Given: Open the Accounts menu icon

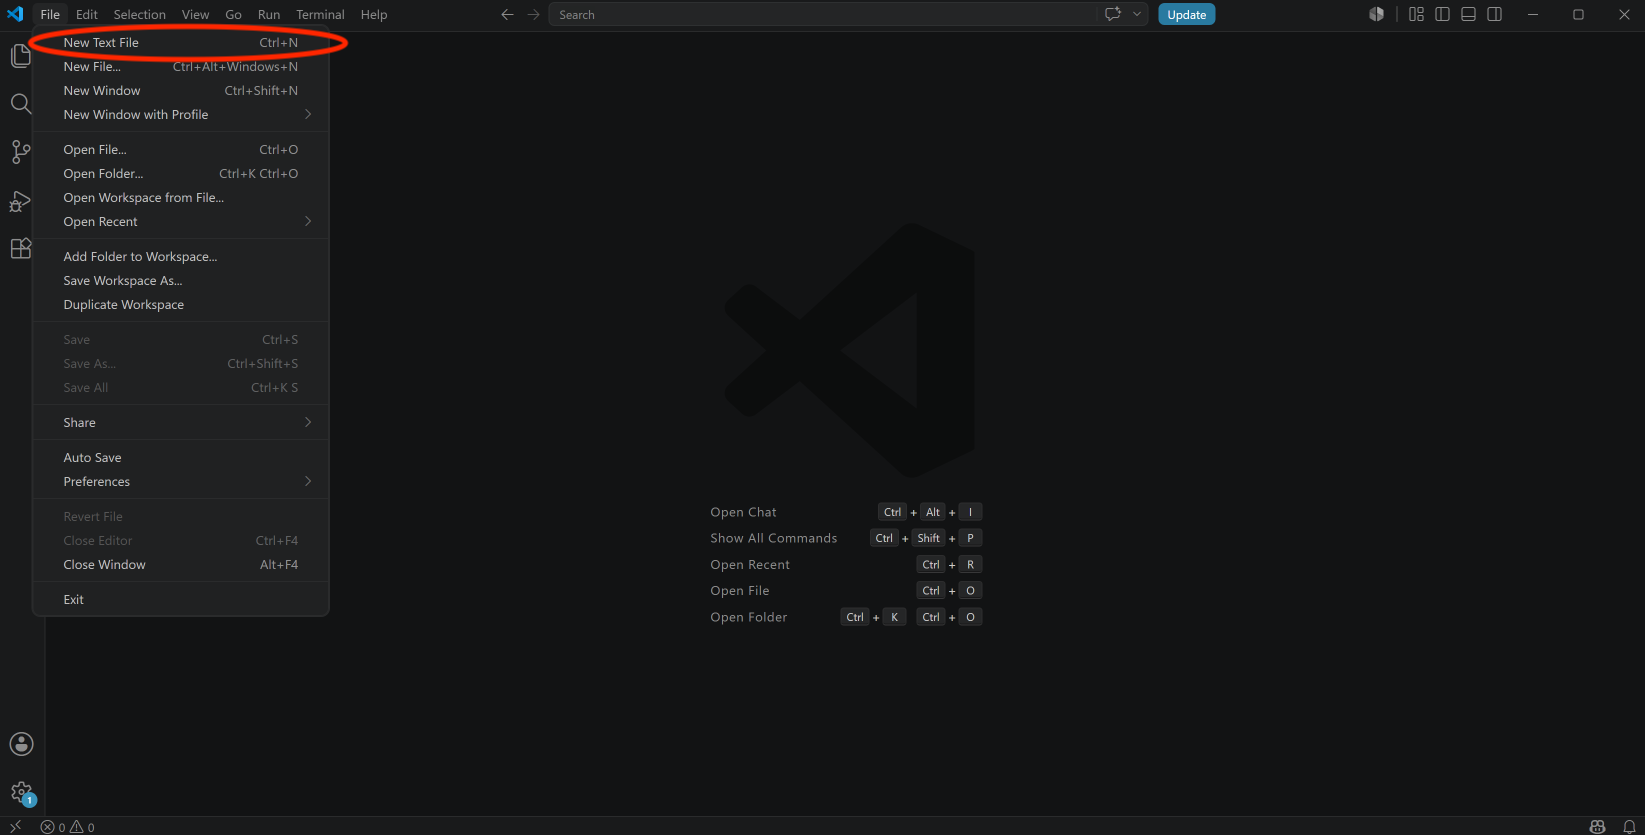Looking at the screenshot, I should [x=21, y=744].
